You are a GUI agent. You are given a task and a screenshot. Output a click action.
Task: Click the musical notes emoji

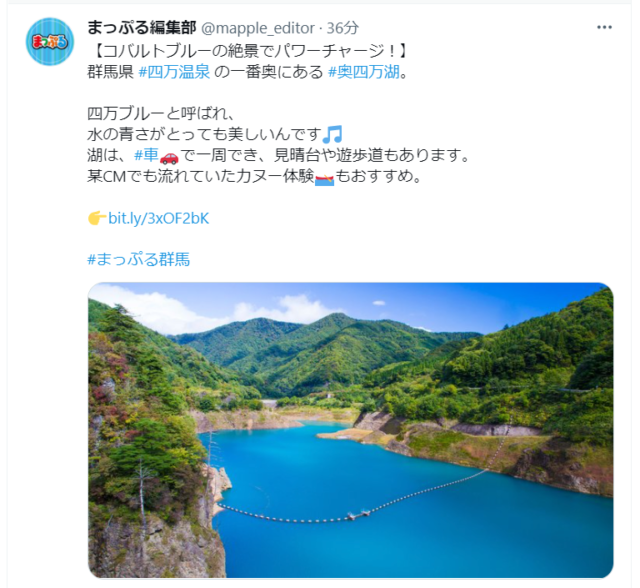coord(332,134)
